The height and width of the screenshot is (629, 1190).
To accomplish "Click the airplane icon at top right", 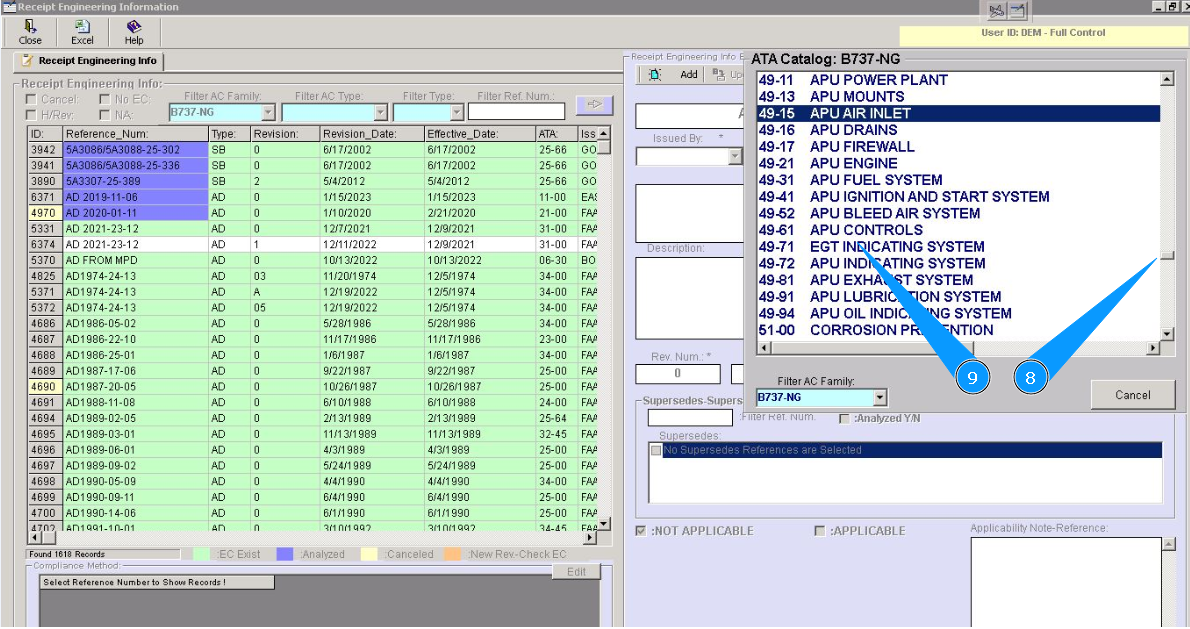I will (x=995, y=11).
